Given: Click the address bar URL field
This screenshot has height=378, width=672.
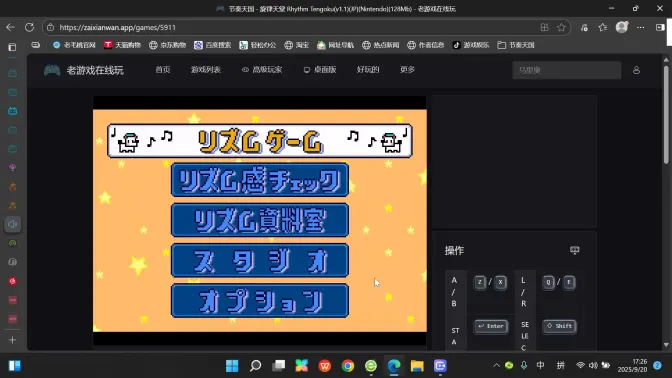Looking at the screenshot, I should [296, 27].
